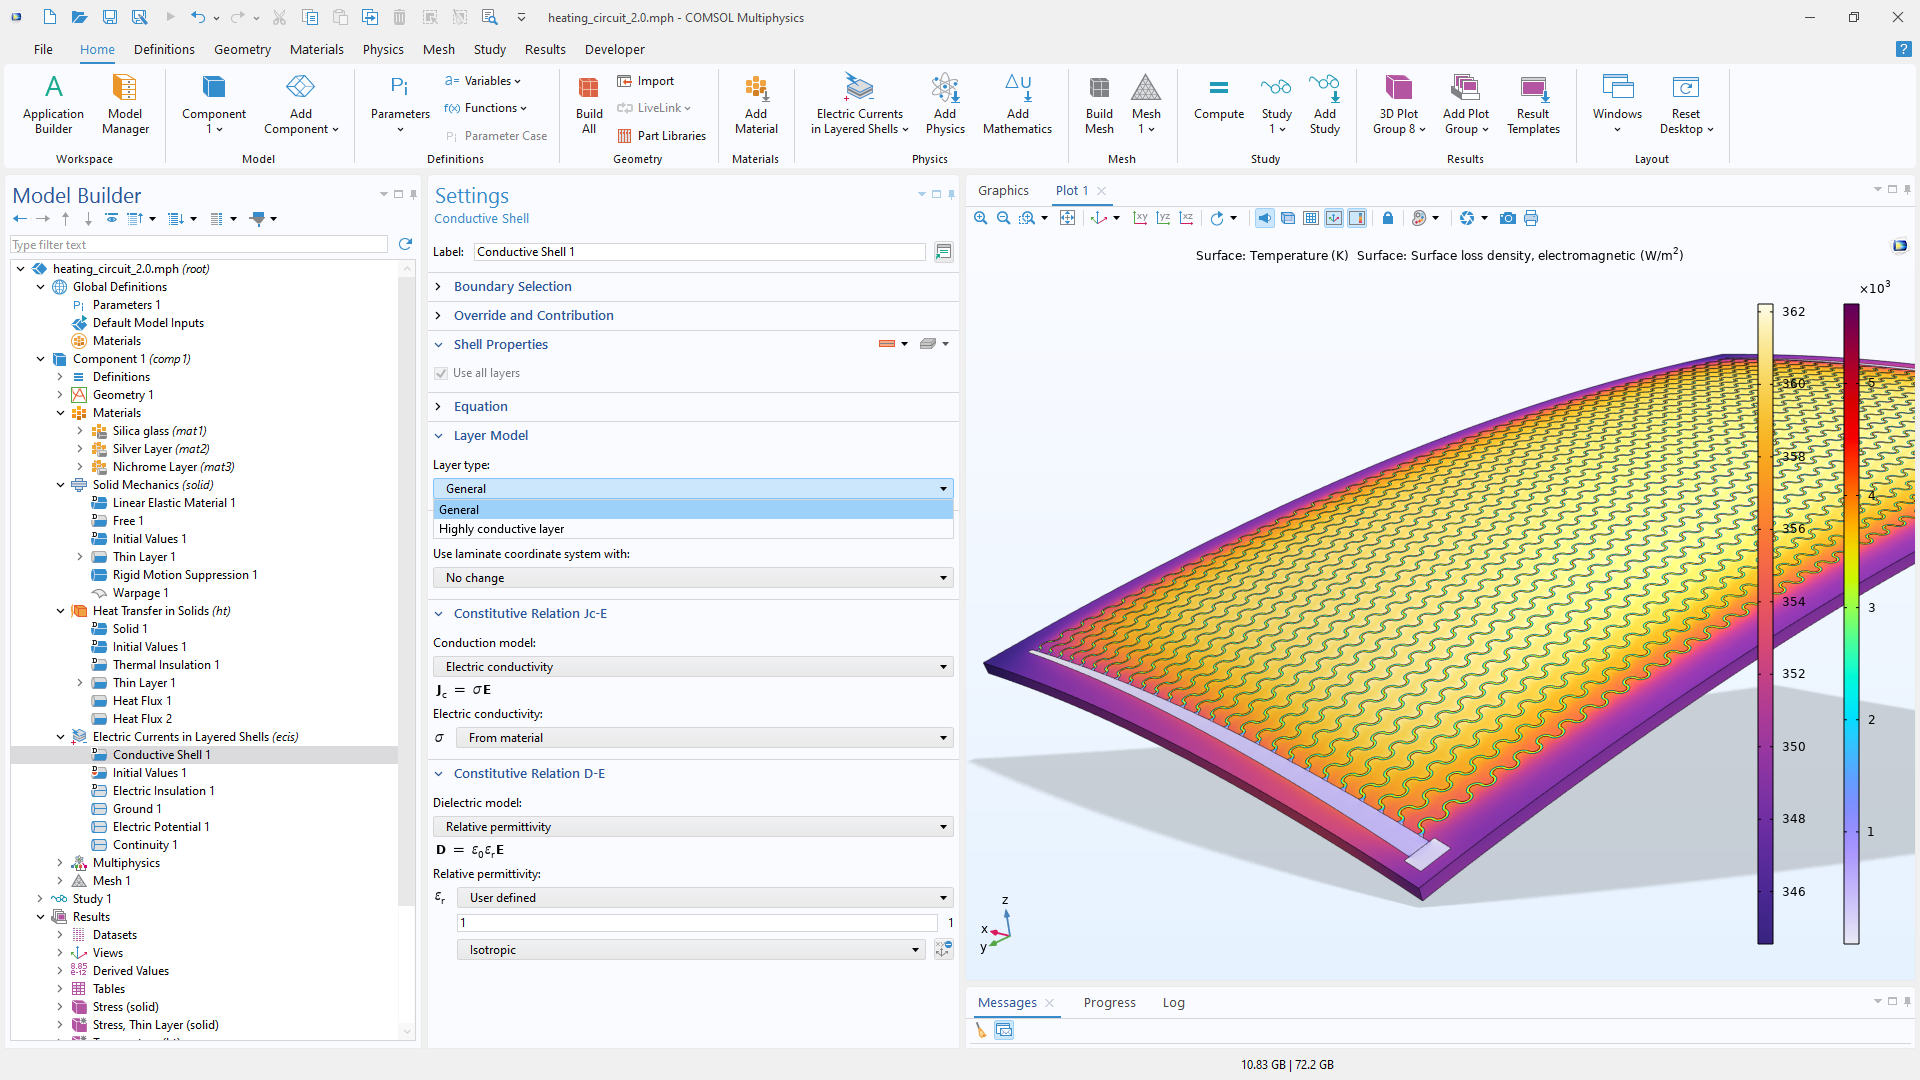Image resolution: width=1920 pixels, height=1080 pixels.
Task: Toggle the Show Legends button
Action: 1357,218
